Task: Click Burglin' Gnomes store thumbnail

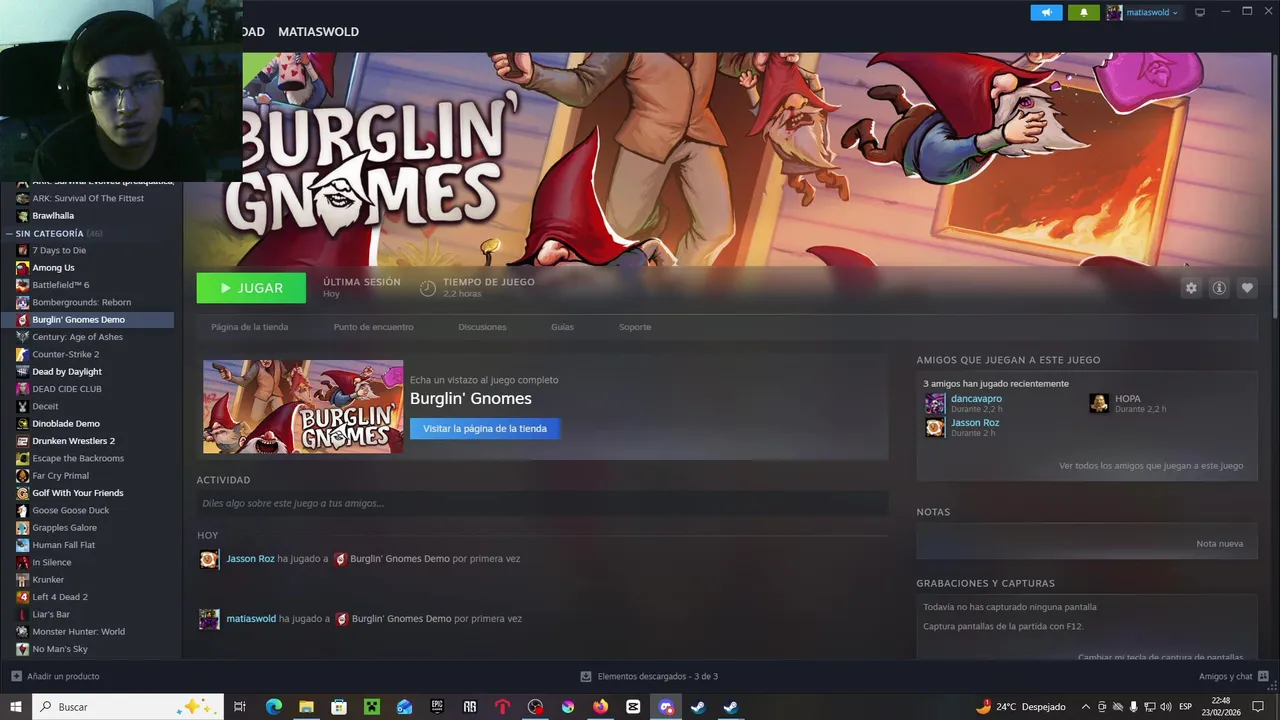Action: (x=303, y=407)
